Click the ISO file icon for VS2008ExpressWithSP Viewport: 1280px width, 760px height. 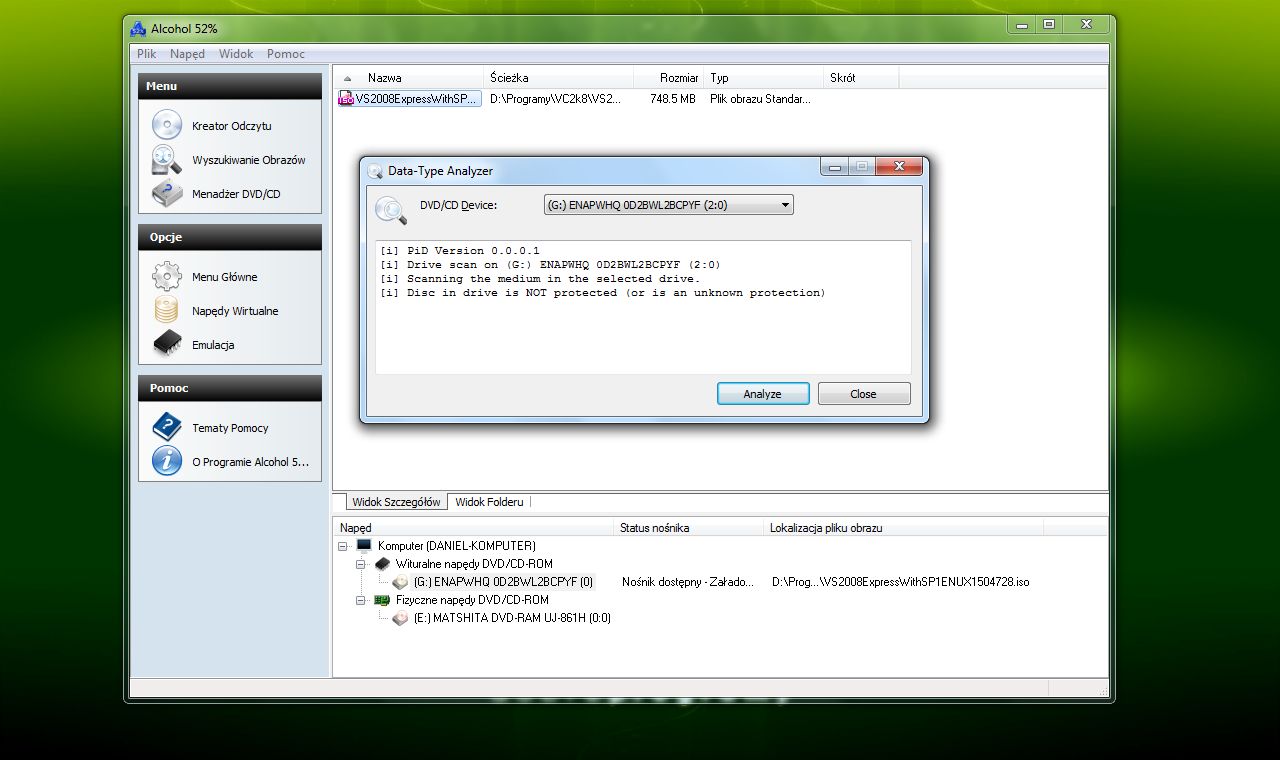[346, 99]
